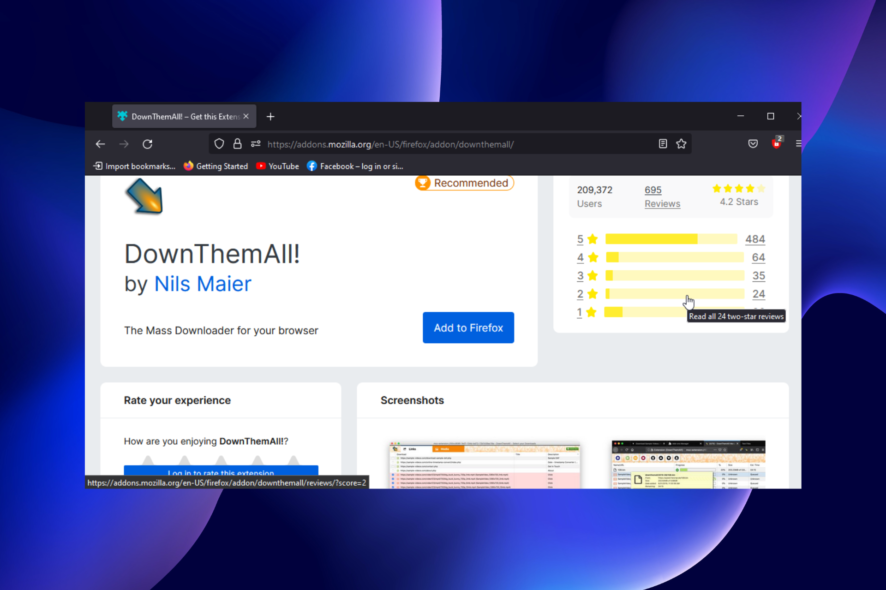Open the Pocket save icon
Screen dimensions: 886x590
753,144
